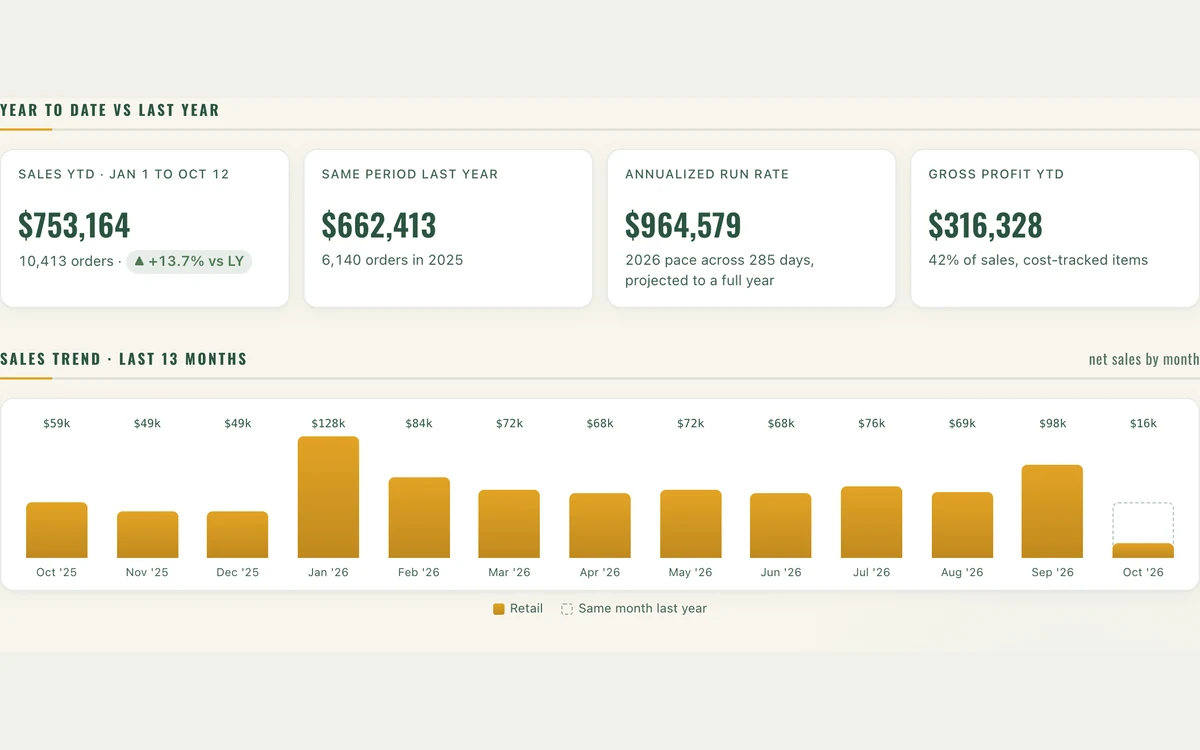
Task: Click the Feb '26 sales bar
Action: [x=419, y=518]
